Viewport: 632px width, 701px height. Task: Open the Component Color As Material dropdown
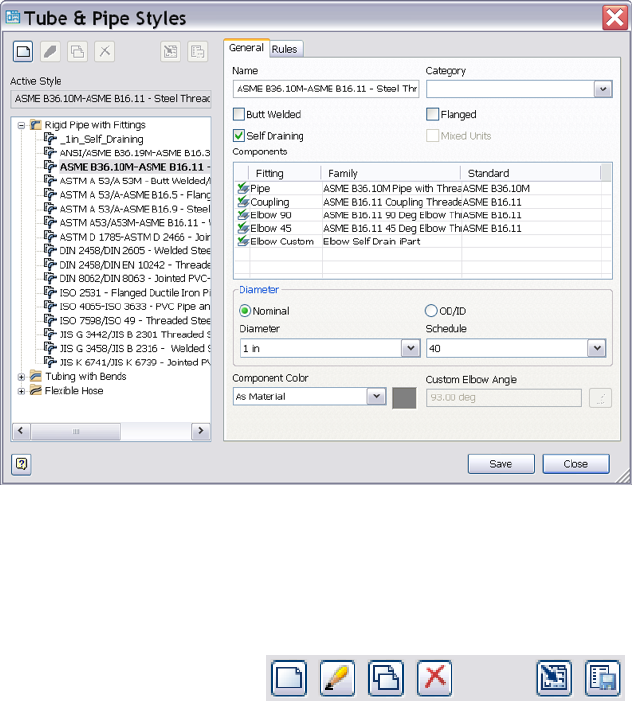click(x=376, y=396)
